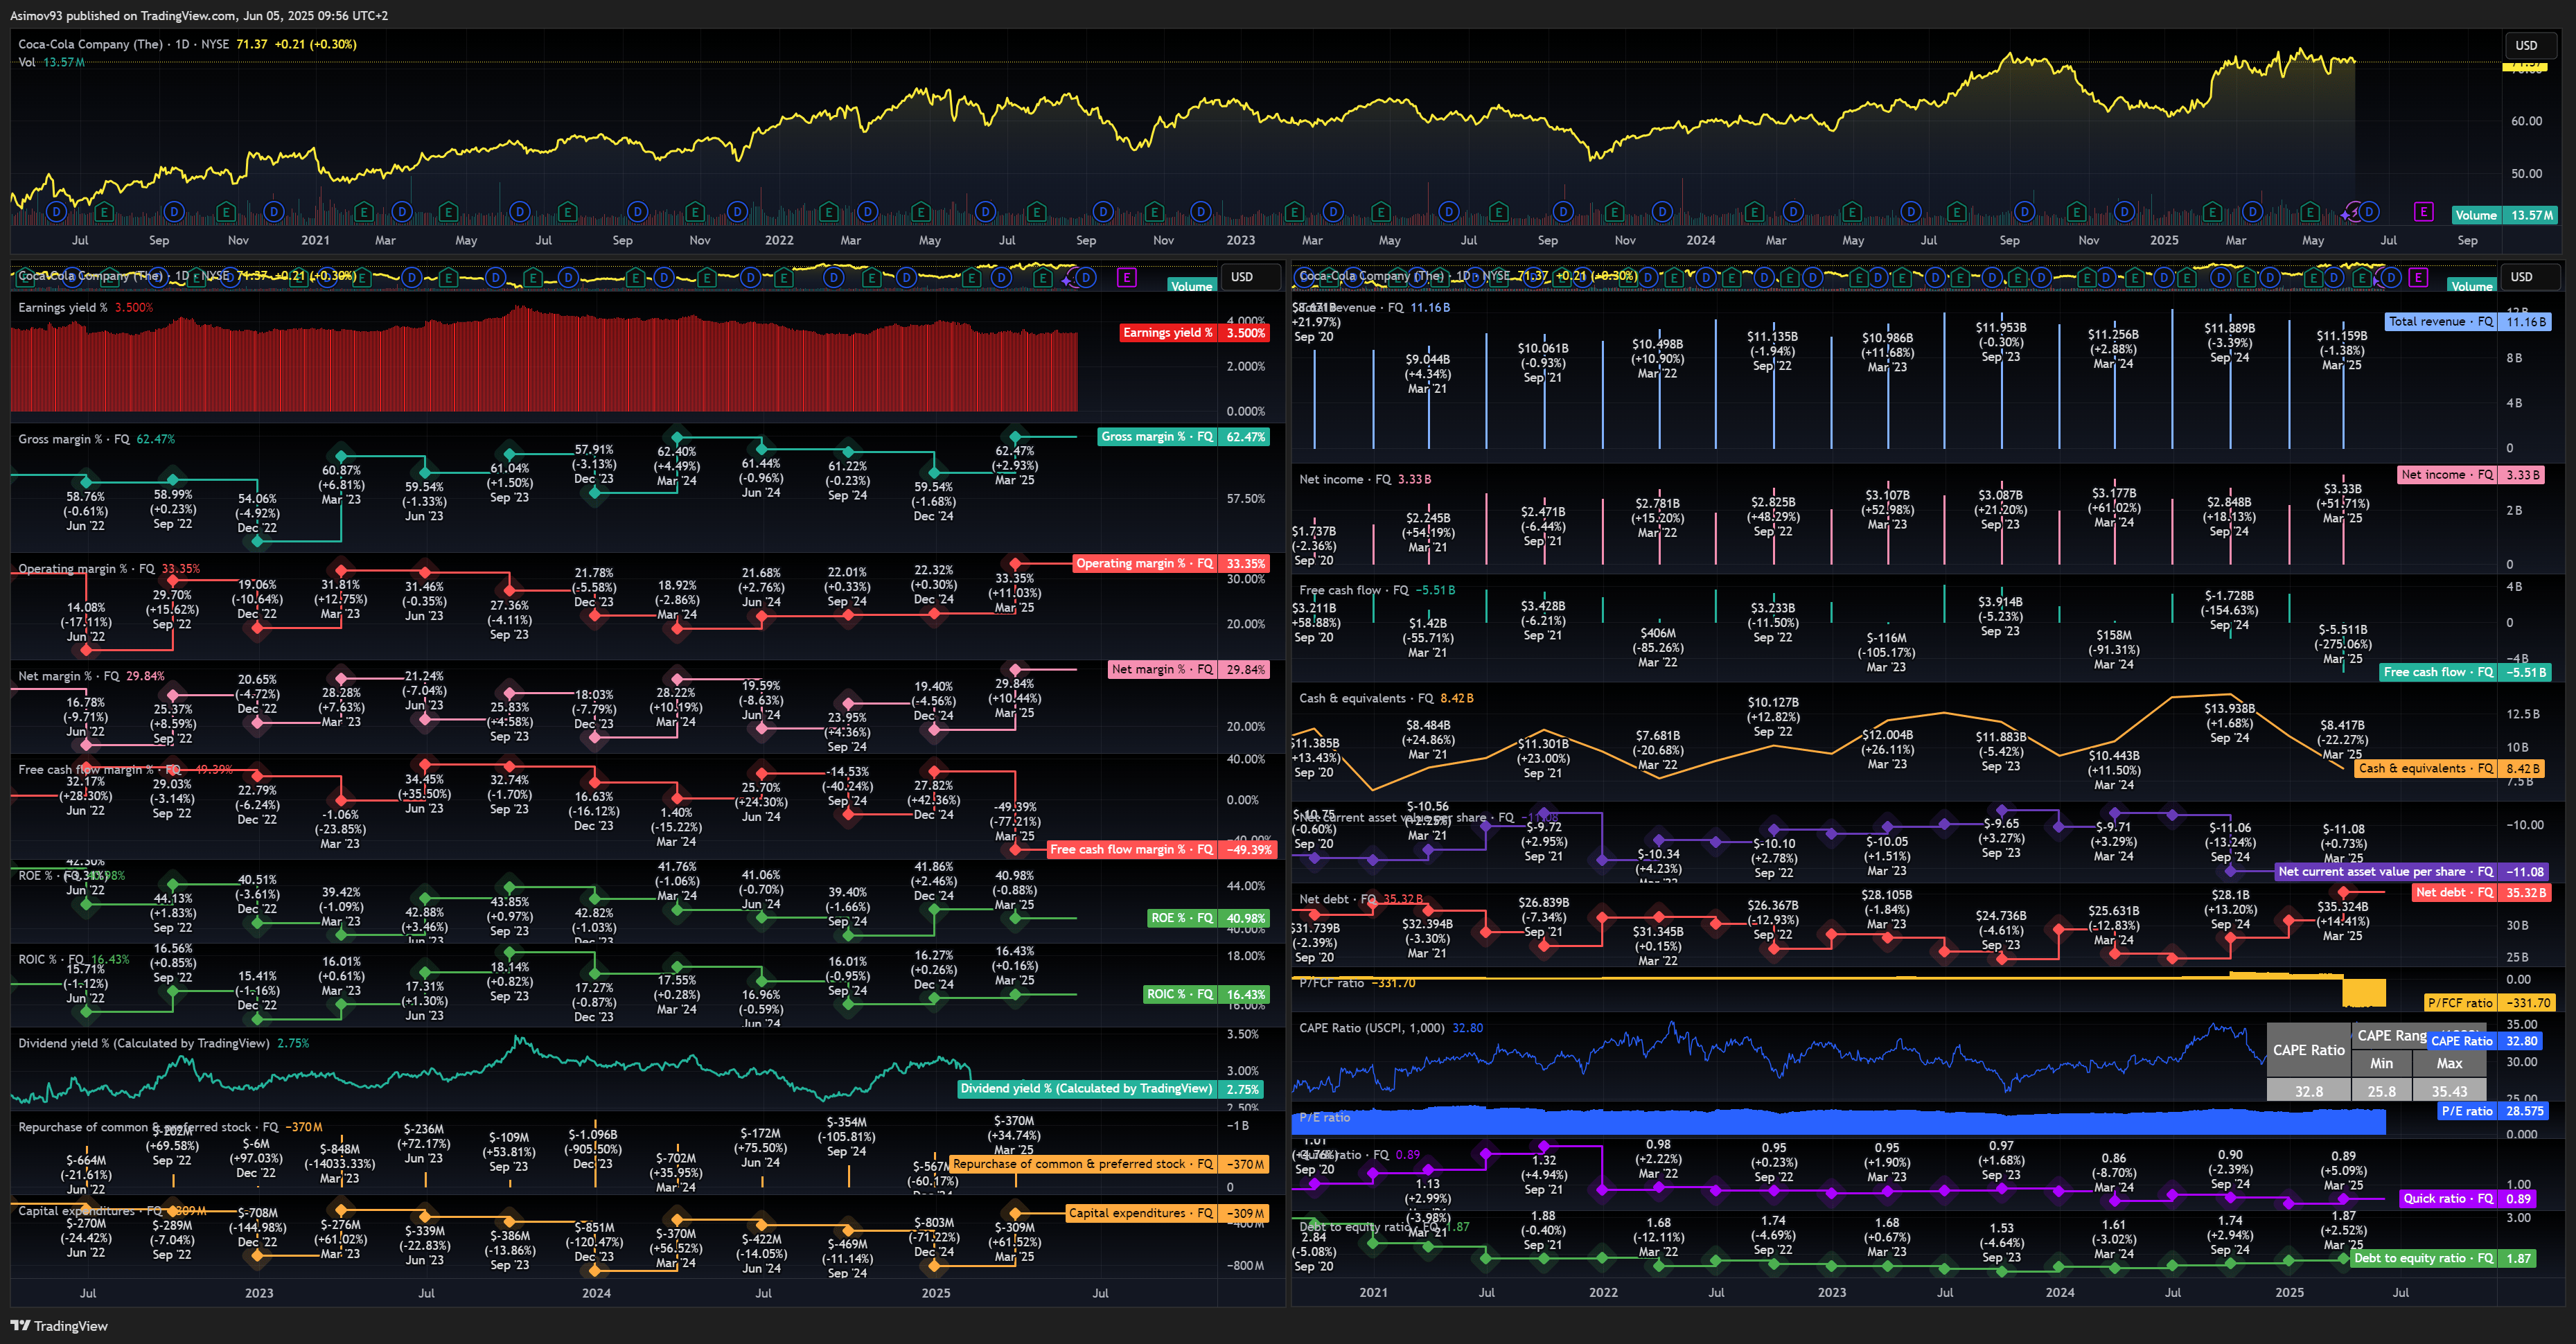Click the purple E marker in the lower-left panel header
The height and width of the screenshot is (1344, 2576).
[1127, 278]
